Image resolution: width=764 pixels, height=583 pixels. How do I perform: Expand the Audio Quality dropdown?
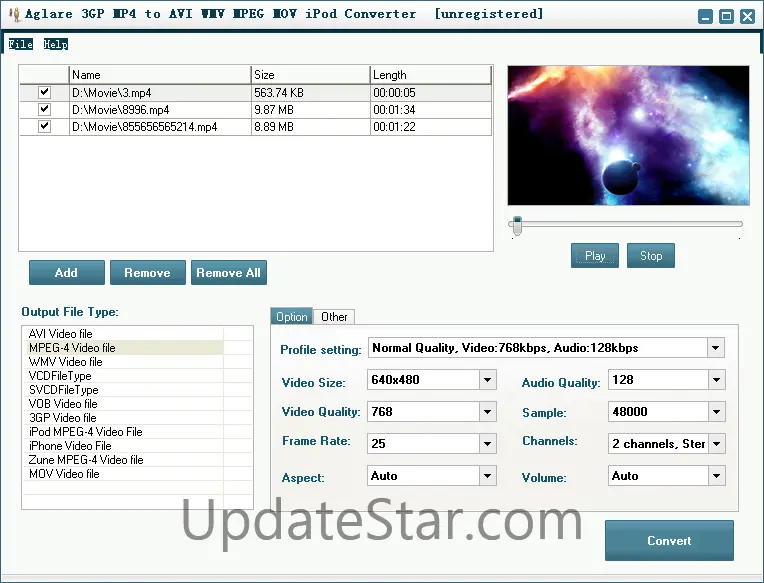[x=716, y=380]
